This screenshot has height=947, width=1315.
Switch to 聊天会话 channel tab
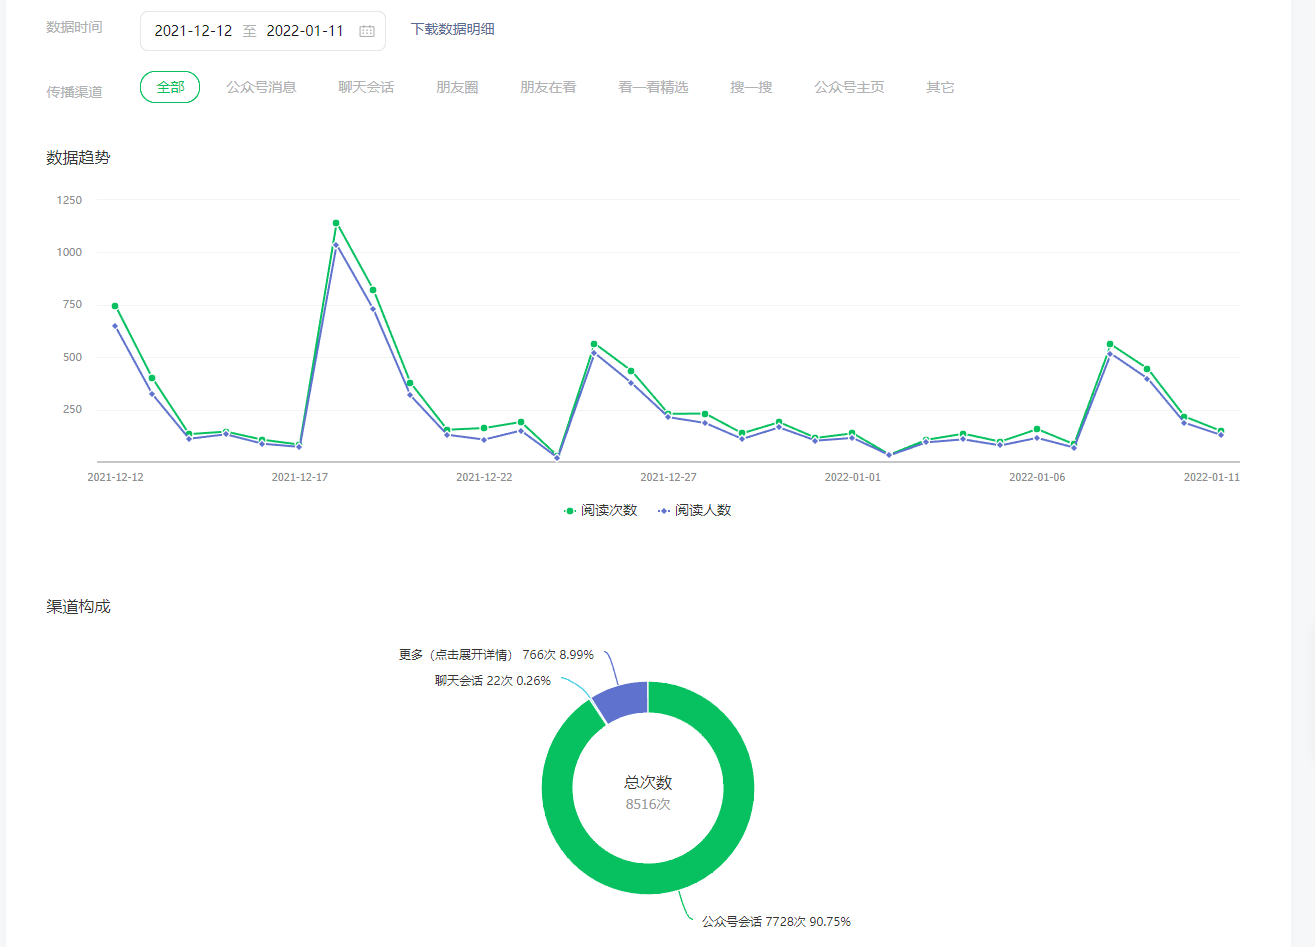click(366, 87)
